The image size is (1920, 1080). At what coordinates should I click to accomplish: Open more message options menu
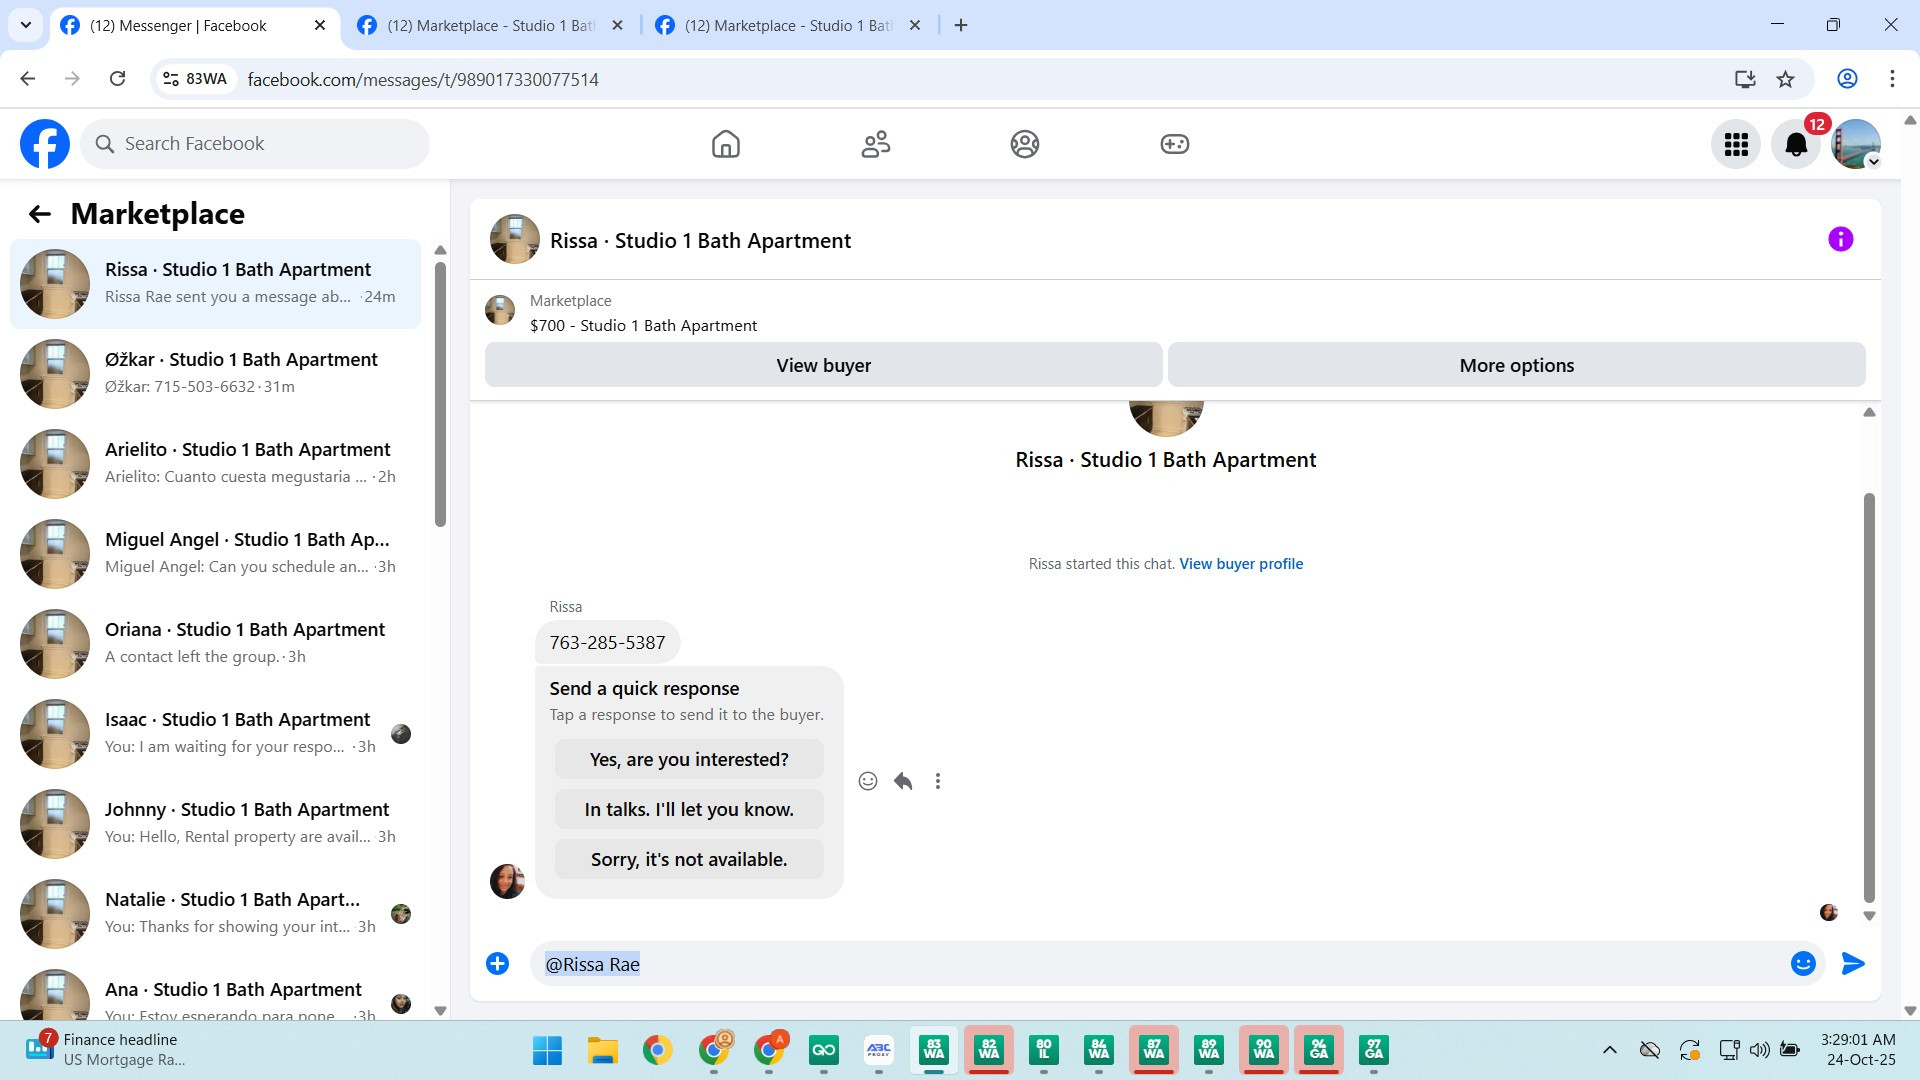click(938, 781)
